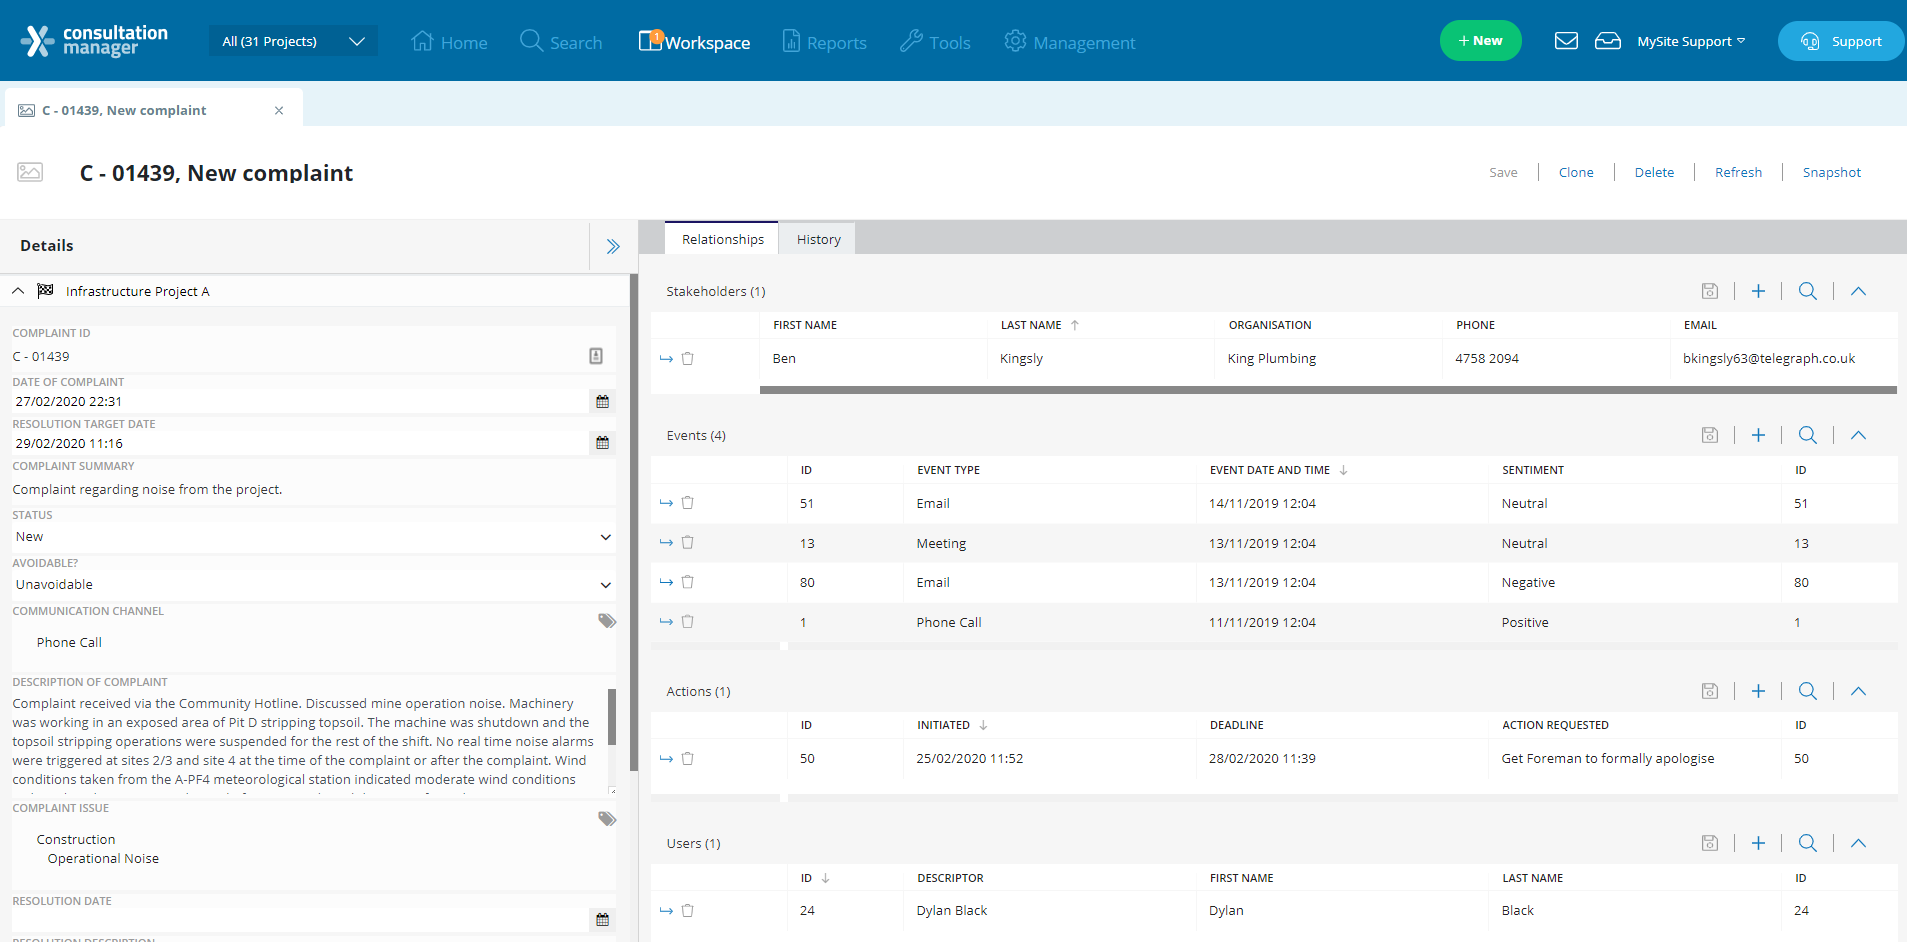Open the All (31 Projects) dropdown
The width and height of the screenshot is (1907, 942).
(x=293, y=41)
